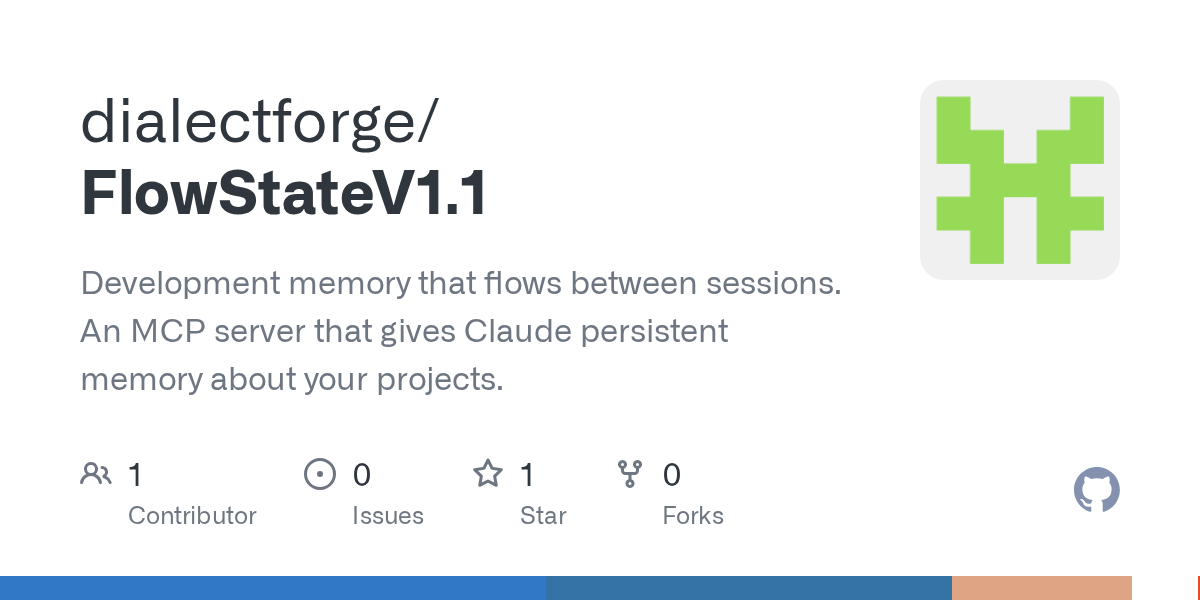Click the number above the Star label
The image size is (1200, 600).
point(528,475)
